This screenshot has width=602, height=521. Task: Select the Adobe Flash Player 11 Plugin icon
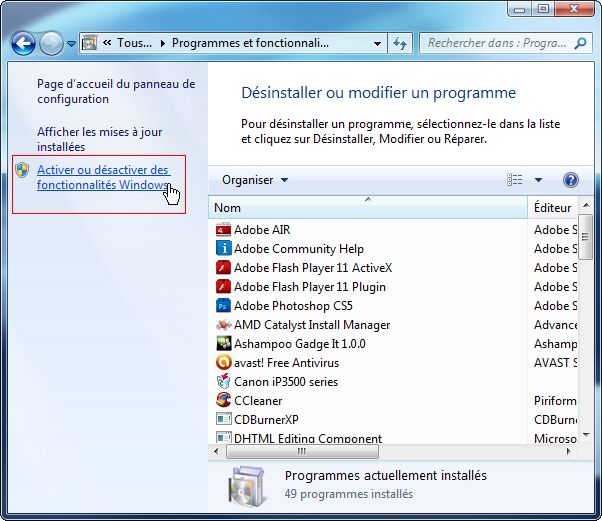click(x=223, y=286)
